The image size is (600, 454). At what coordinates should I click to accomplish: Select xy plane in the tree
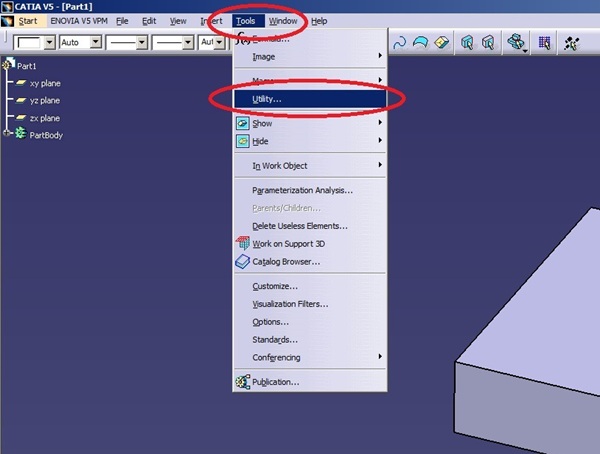tap(45, 83)
